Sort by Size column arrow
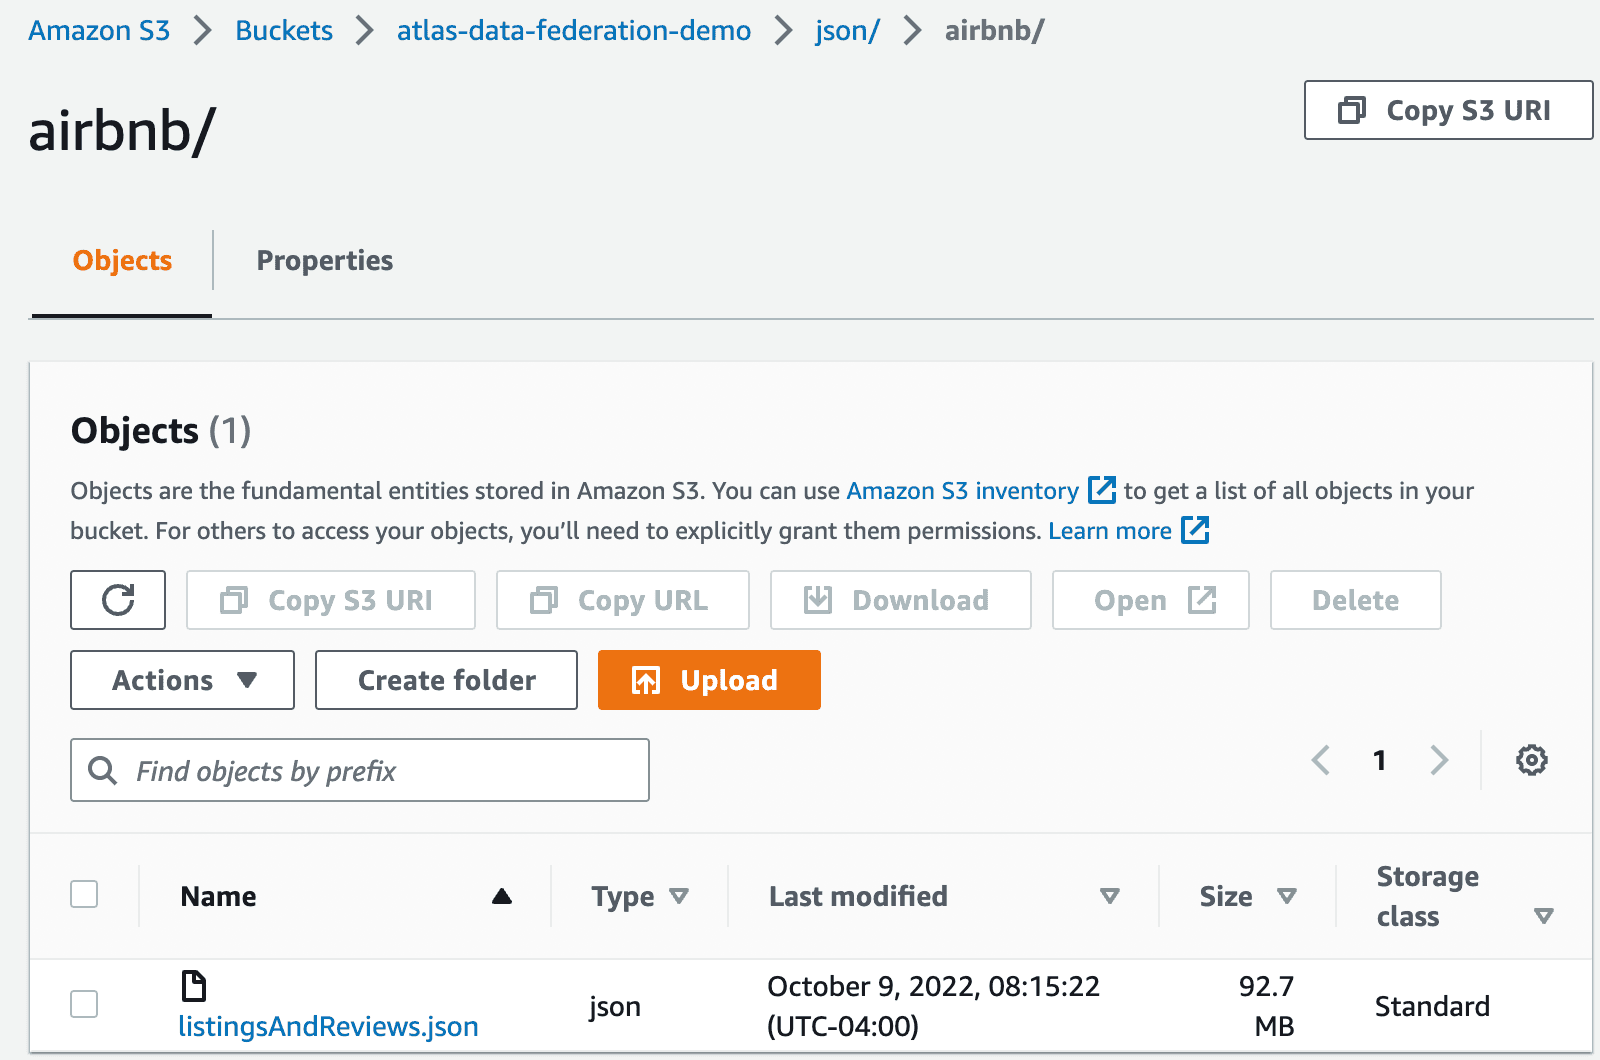 tap(1287, 896)
